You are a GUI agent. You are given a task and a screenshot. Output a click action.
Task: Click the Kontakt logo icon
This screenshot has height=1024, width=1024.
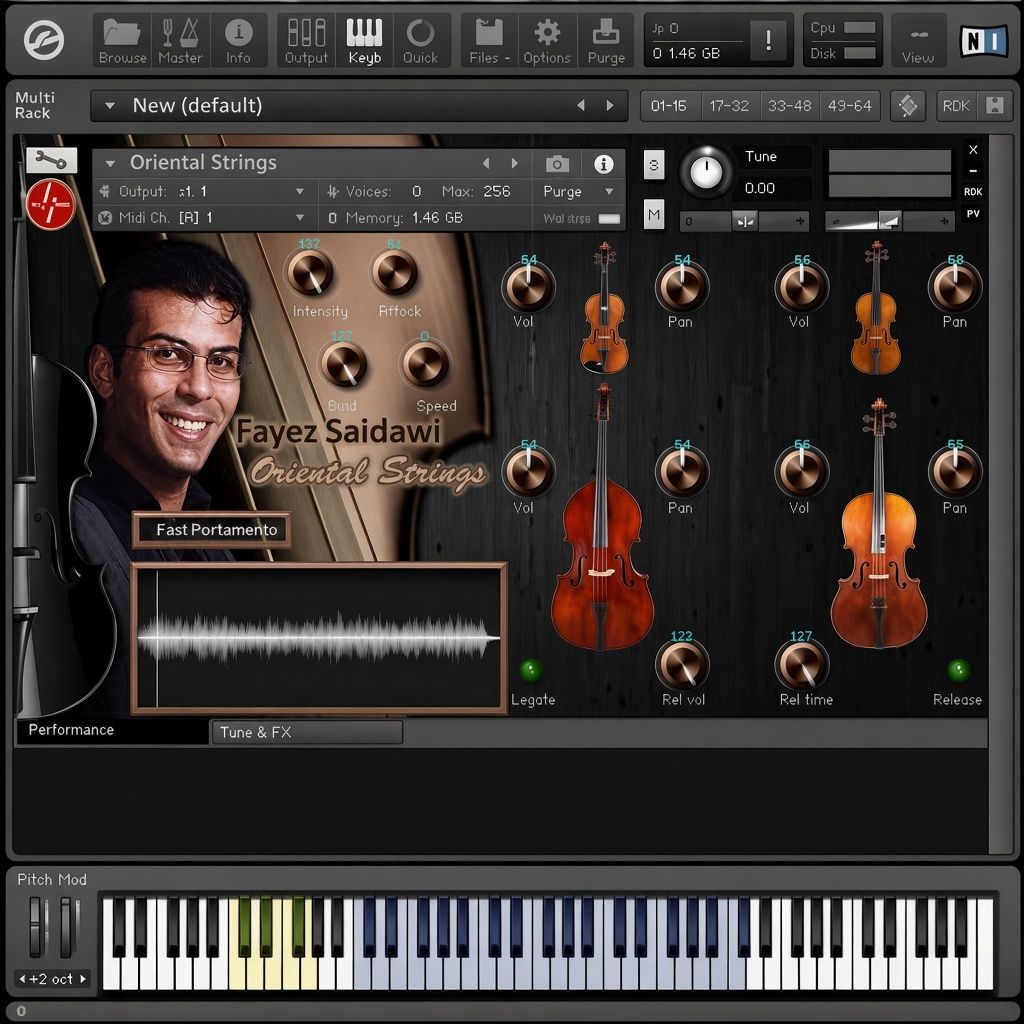coord(44,39)
